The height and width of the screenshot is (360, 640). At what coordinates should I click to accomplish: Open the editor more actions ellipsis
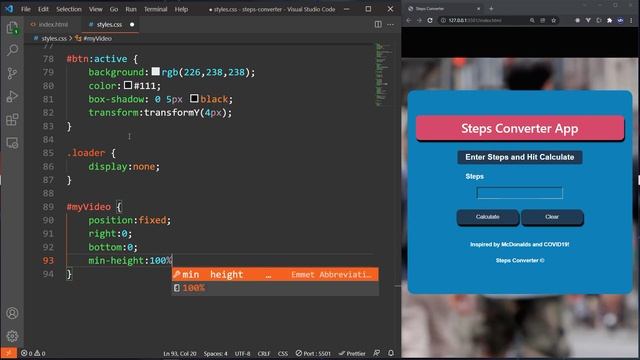[391, 24]
